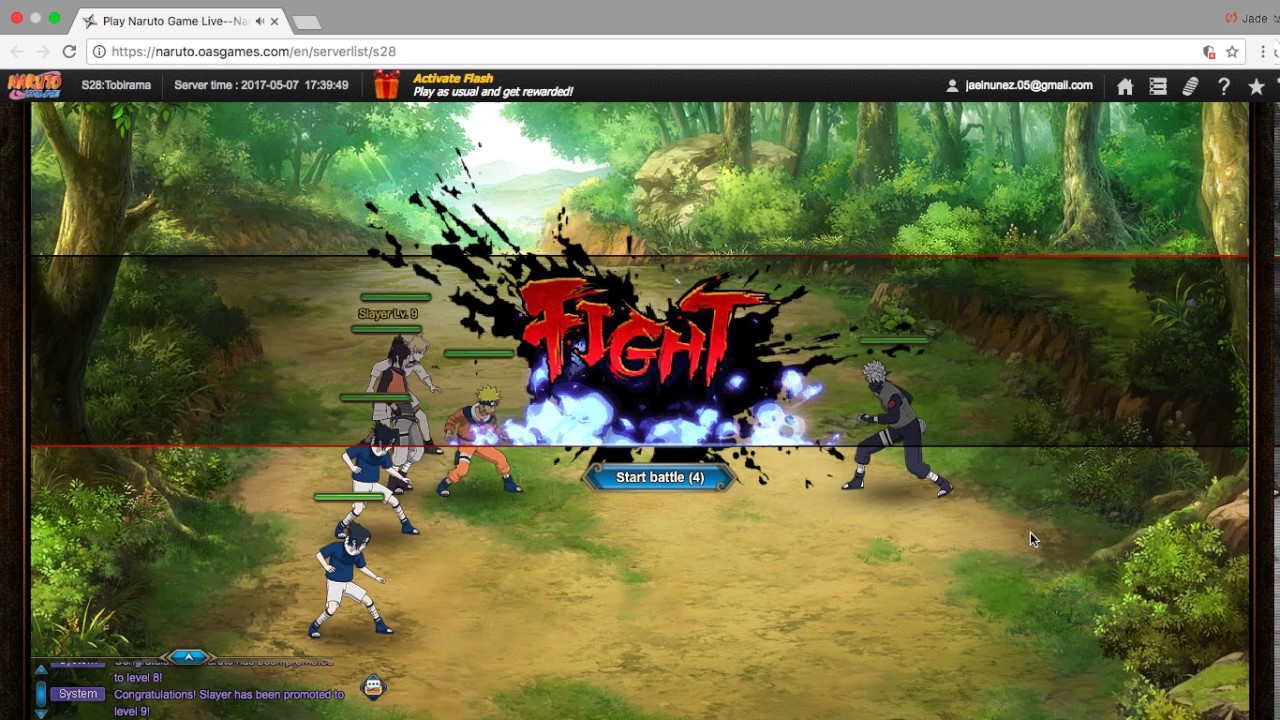Open the server list icon in header
This screenshot has height=720, width=1280.
1158,87
